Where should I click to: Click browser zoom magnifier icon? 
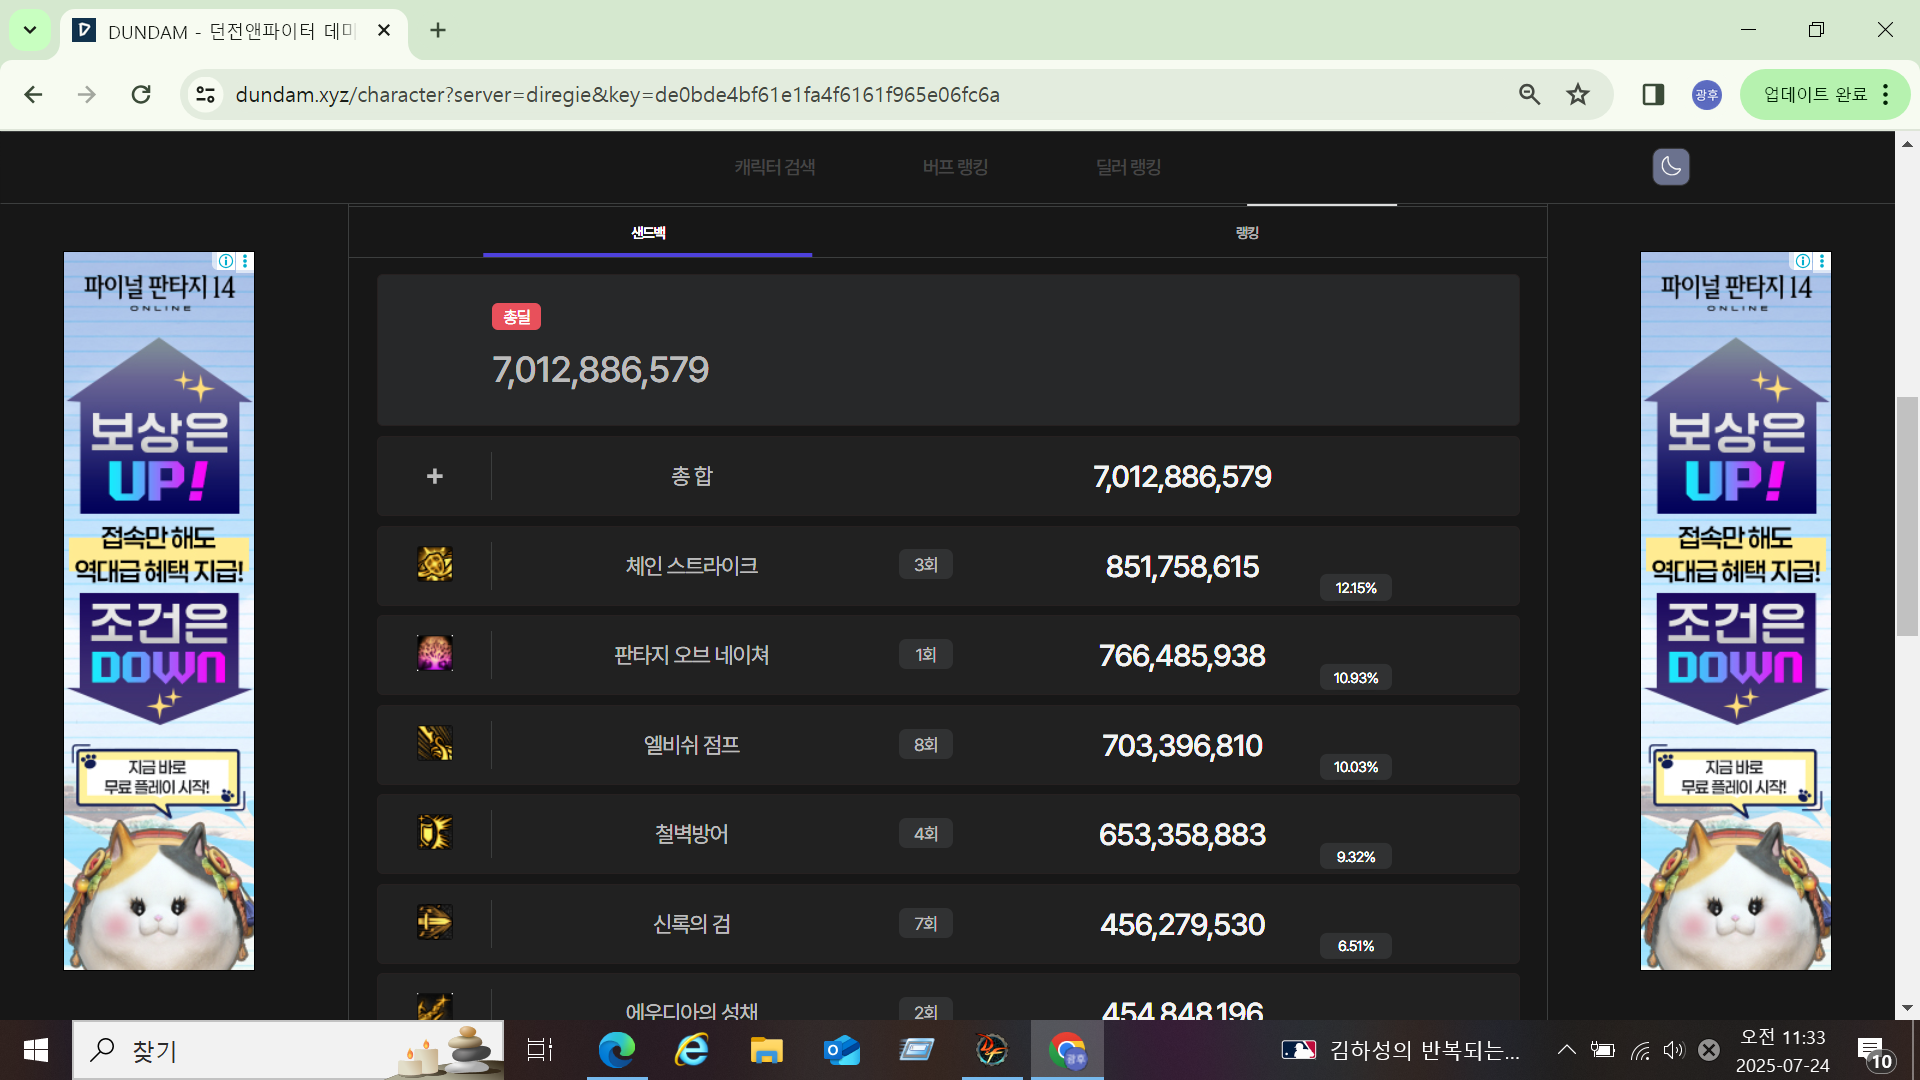click(1529, 95)
